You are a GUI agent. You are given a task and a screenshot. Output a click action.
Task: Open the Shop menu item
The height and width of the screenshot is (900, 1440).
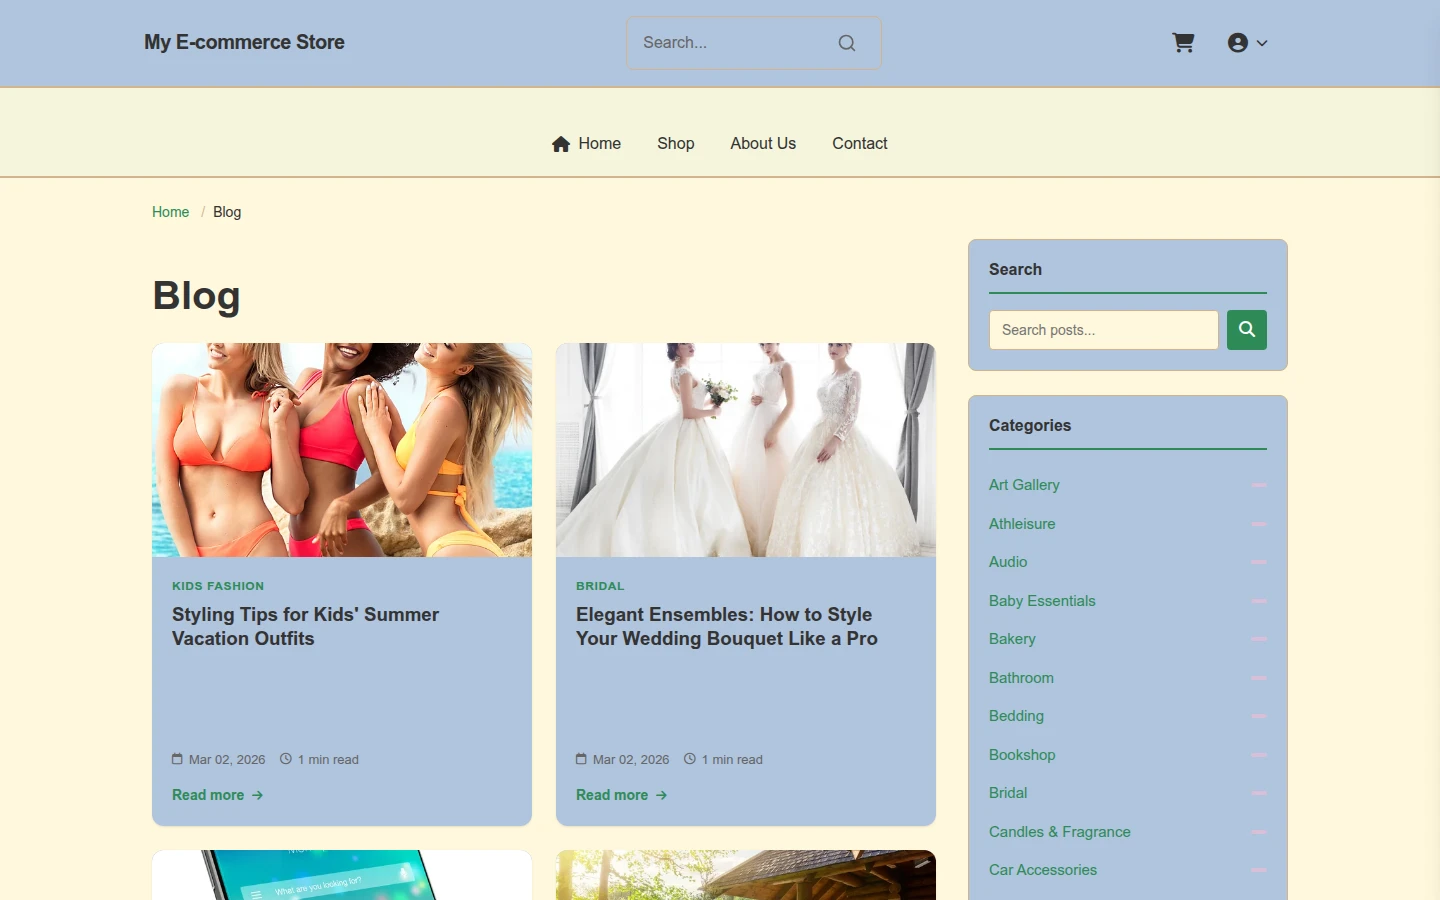[676, 144]
